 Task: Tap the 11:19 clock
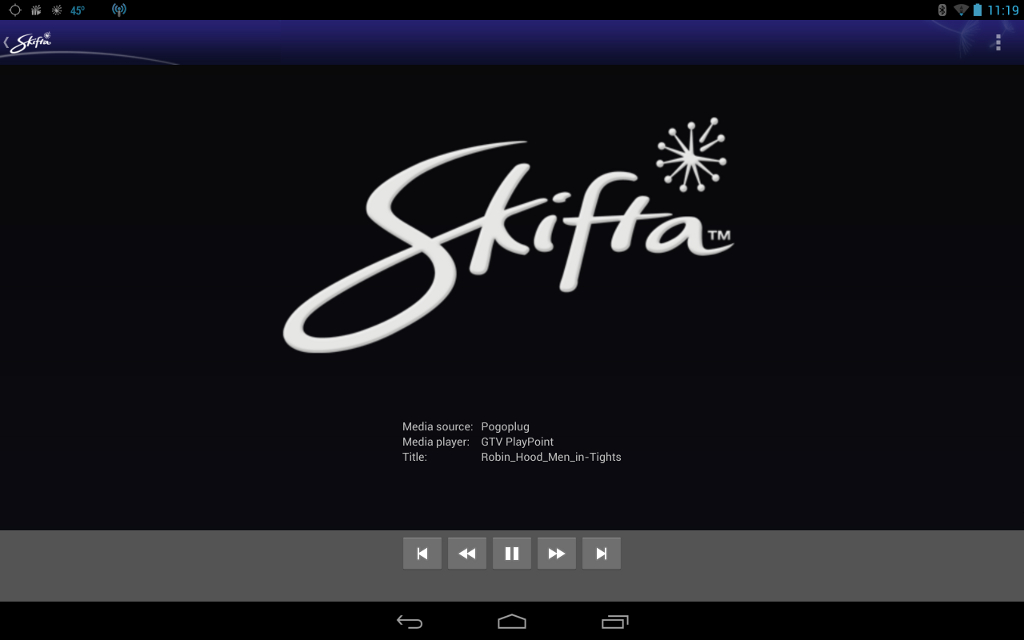(x=1003, y=10)
